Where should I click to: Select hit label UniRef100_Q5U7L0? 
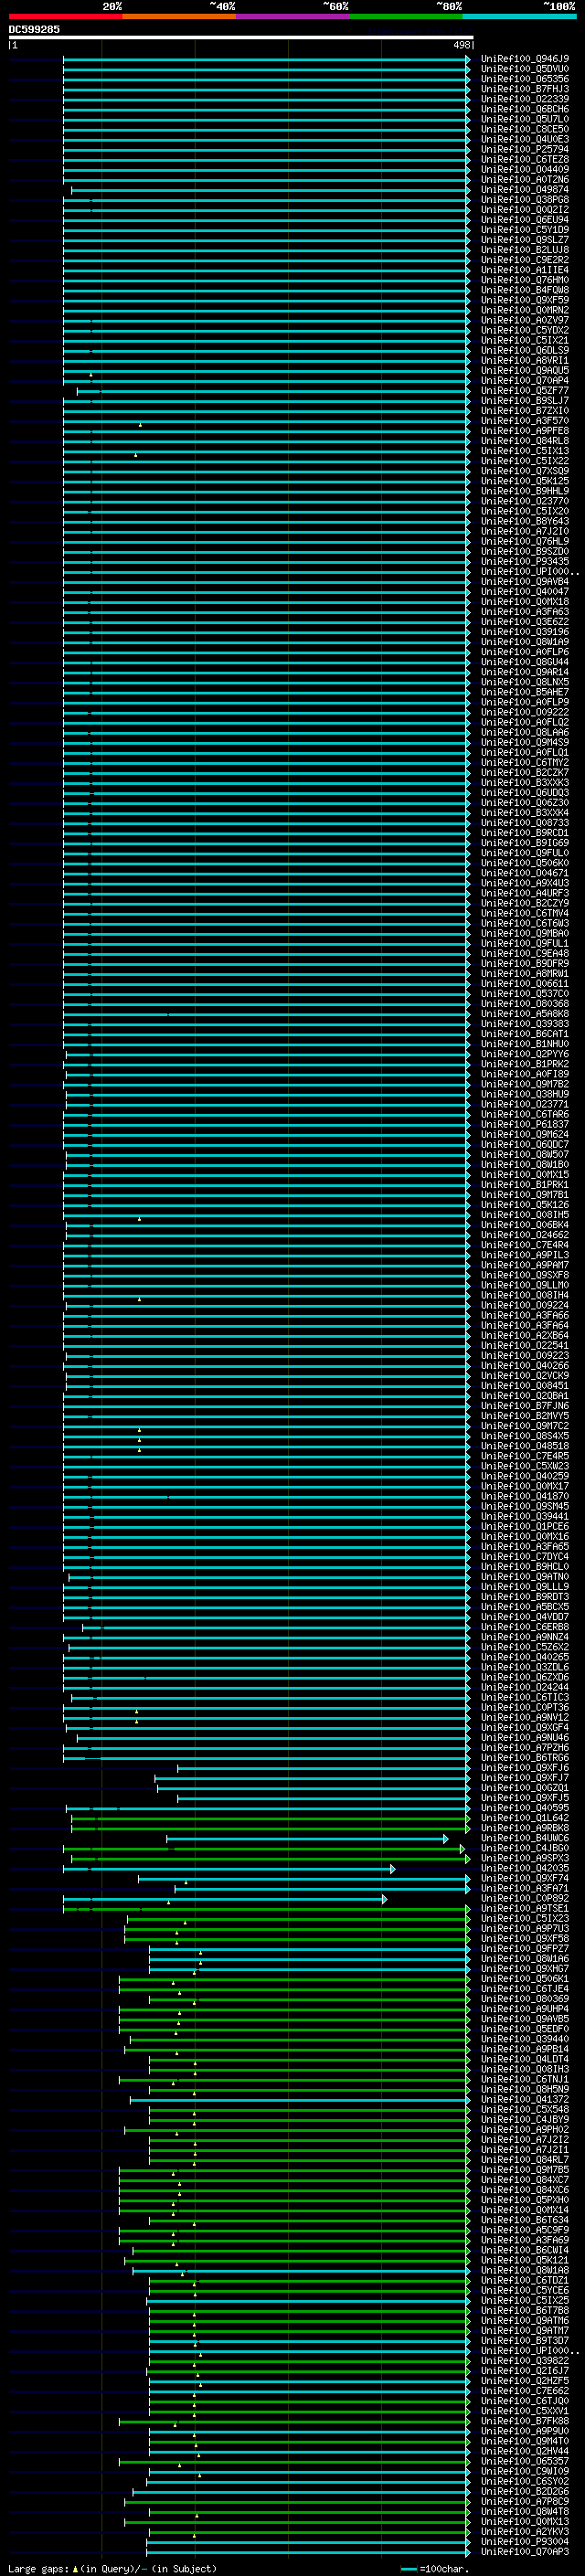pos(525,119)
